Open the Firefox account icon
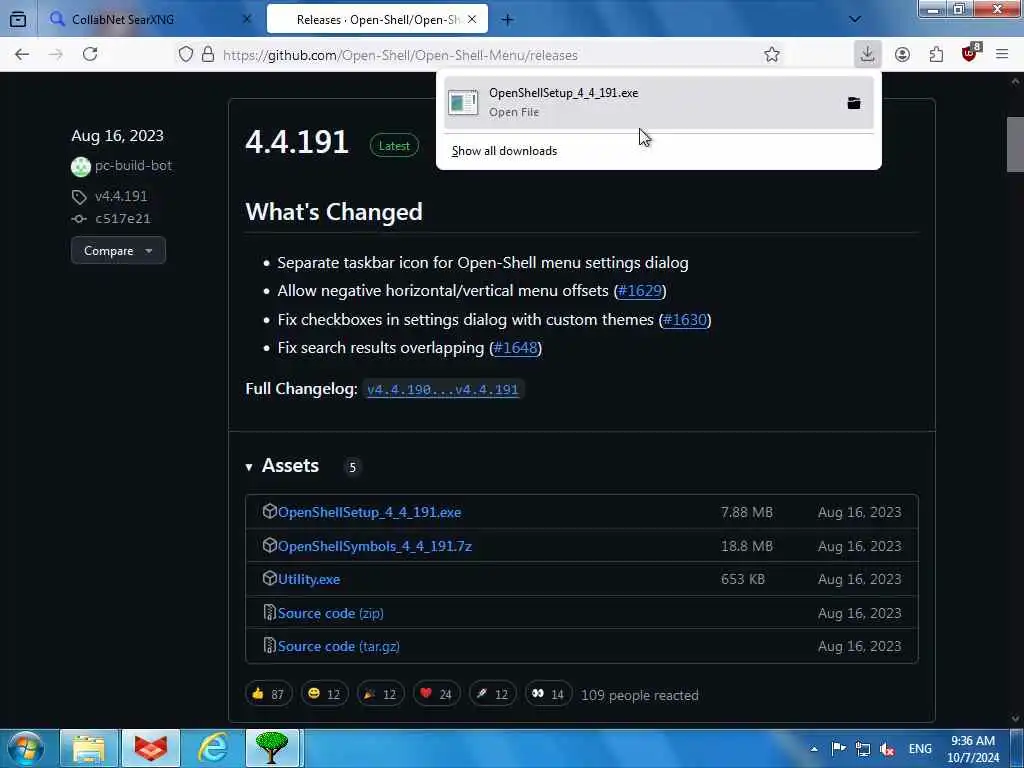 [x=903, y=54]
